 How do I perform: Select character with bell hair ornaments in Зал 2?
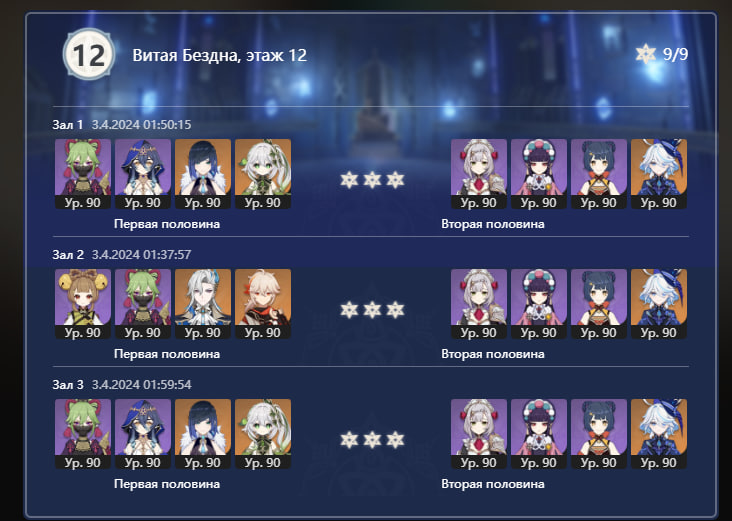pyautogui.click(x=83, y=303)
